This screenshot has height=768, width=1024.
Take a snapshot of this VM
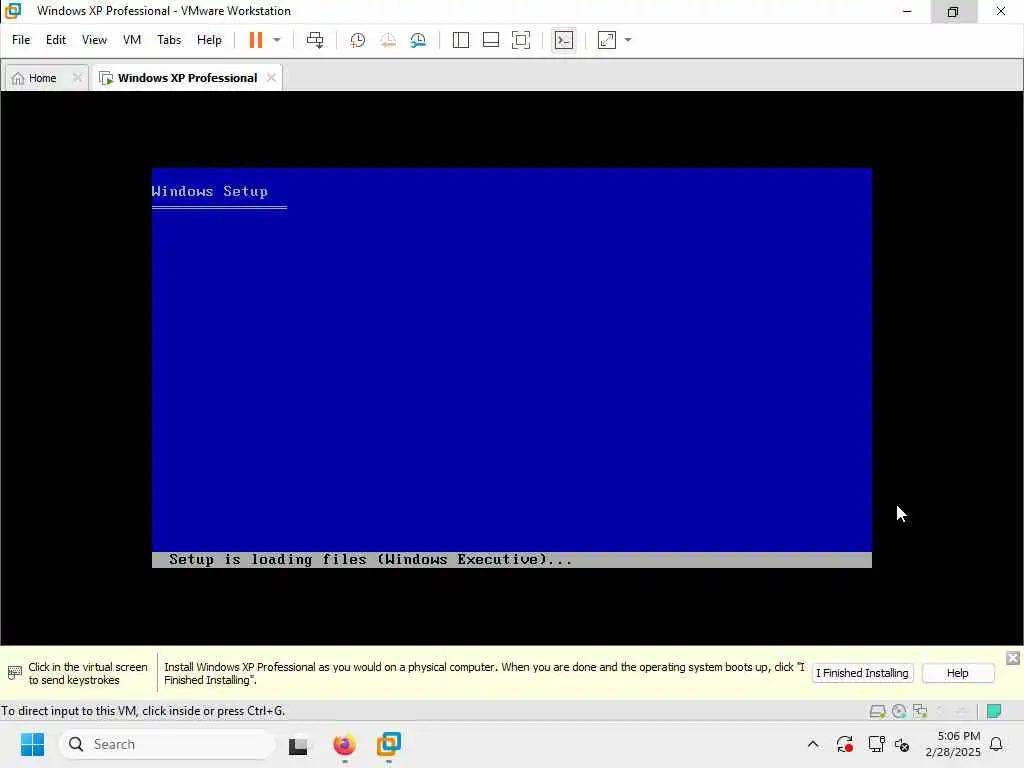[357, 40]
